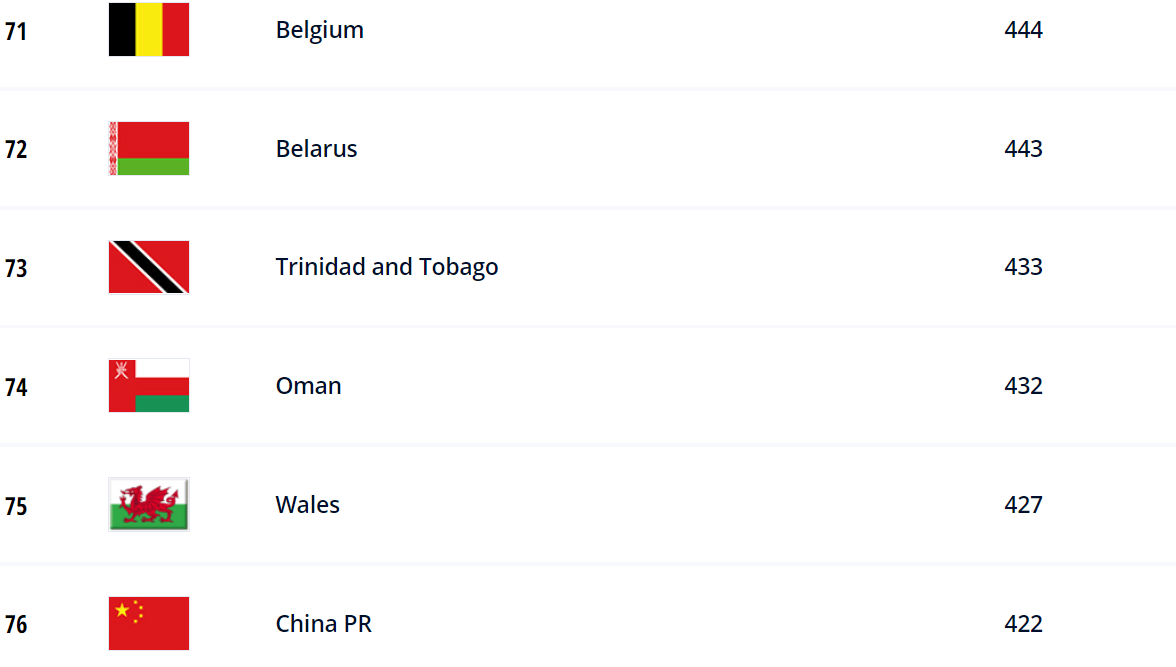Click Belgium's 444 points value
Screen dimensions: 1176x667
[x=1023, y=30]
